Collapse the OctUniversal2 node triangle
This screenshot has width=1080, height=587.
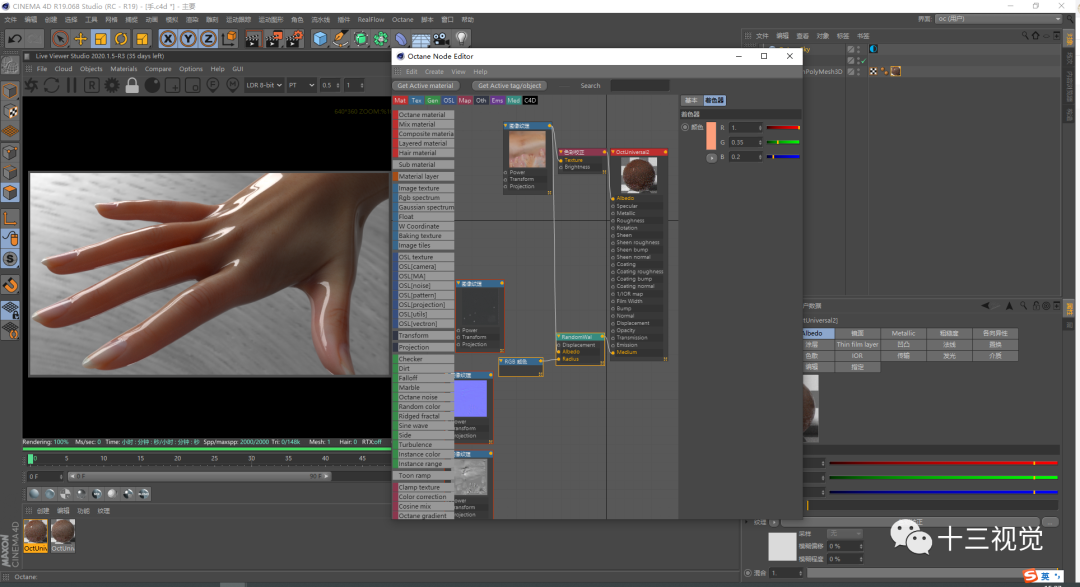613,152
